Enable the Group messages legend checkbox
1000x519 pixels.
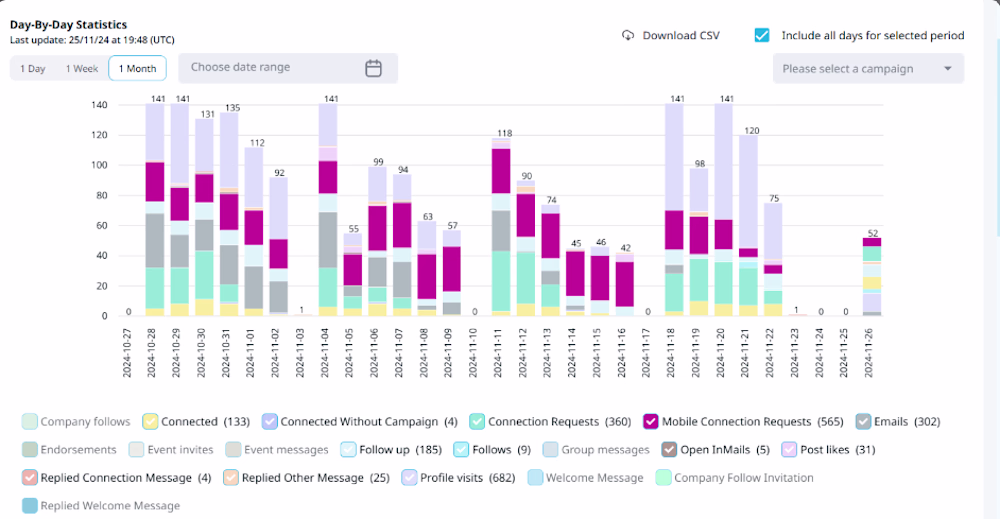pyautogui.click(x=550, y=450)
